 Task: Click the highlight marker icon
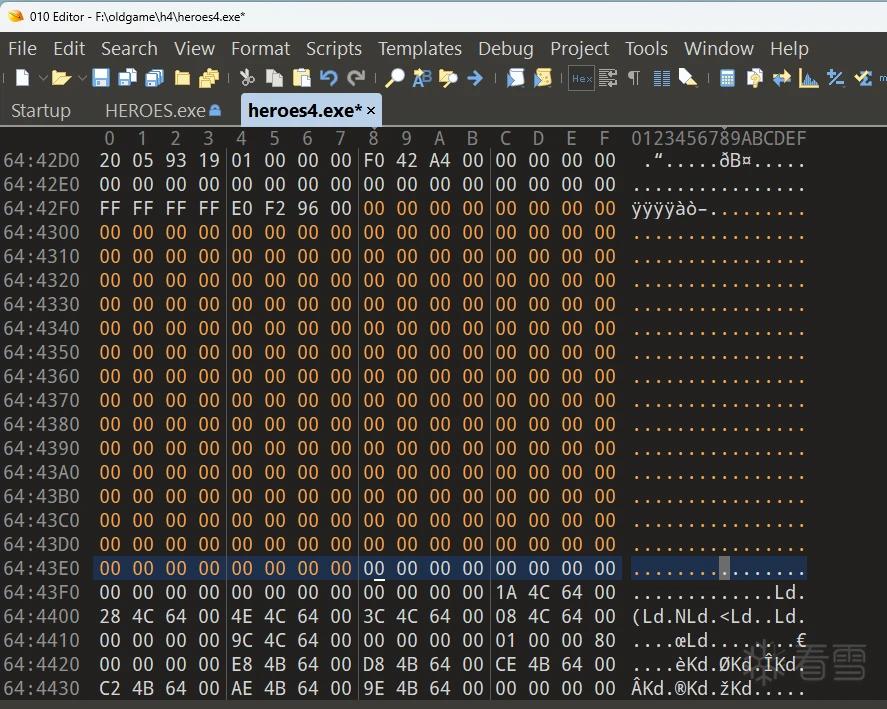688,78
